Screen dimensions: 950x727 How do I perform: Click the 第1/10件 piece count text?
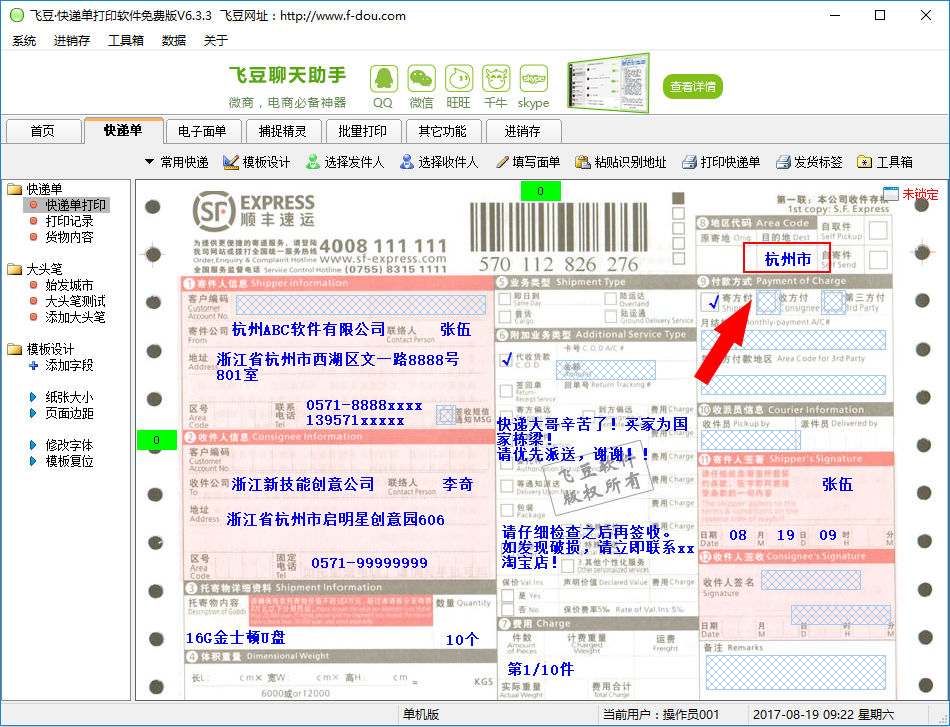pyautogui.click(x=540, y=669)
